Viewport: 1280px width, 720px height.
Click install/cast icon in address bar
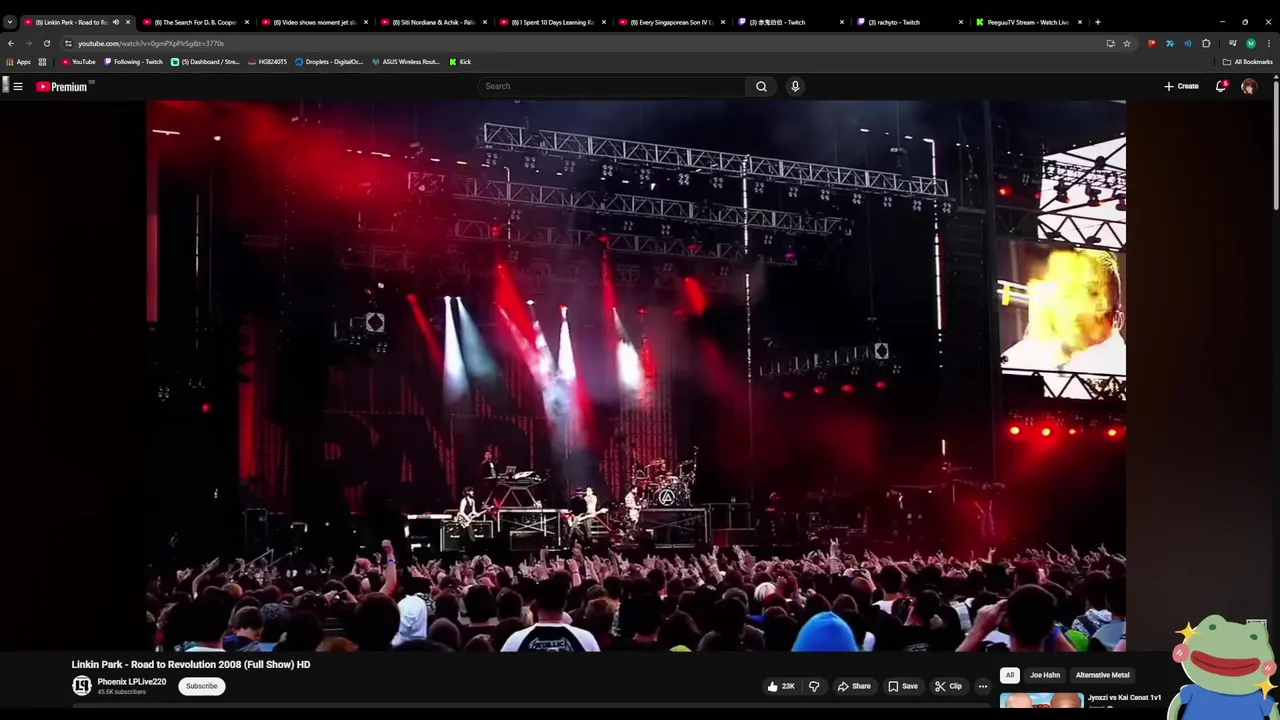pyautogui.click(x=1110, y=43)
